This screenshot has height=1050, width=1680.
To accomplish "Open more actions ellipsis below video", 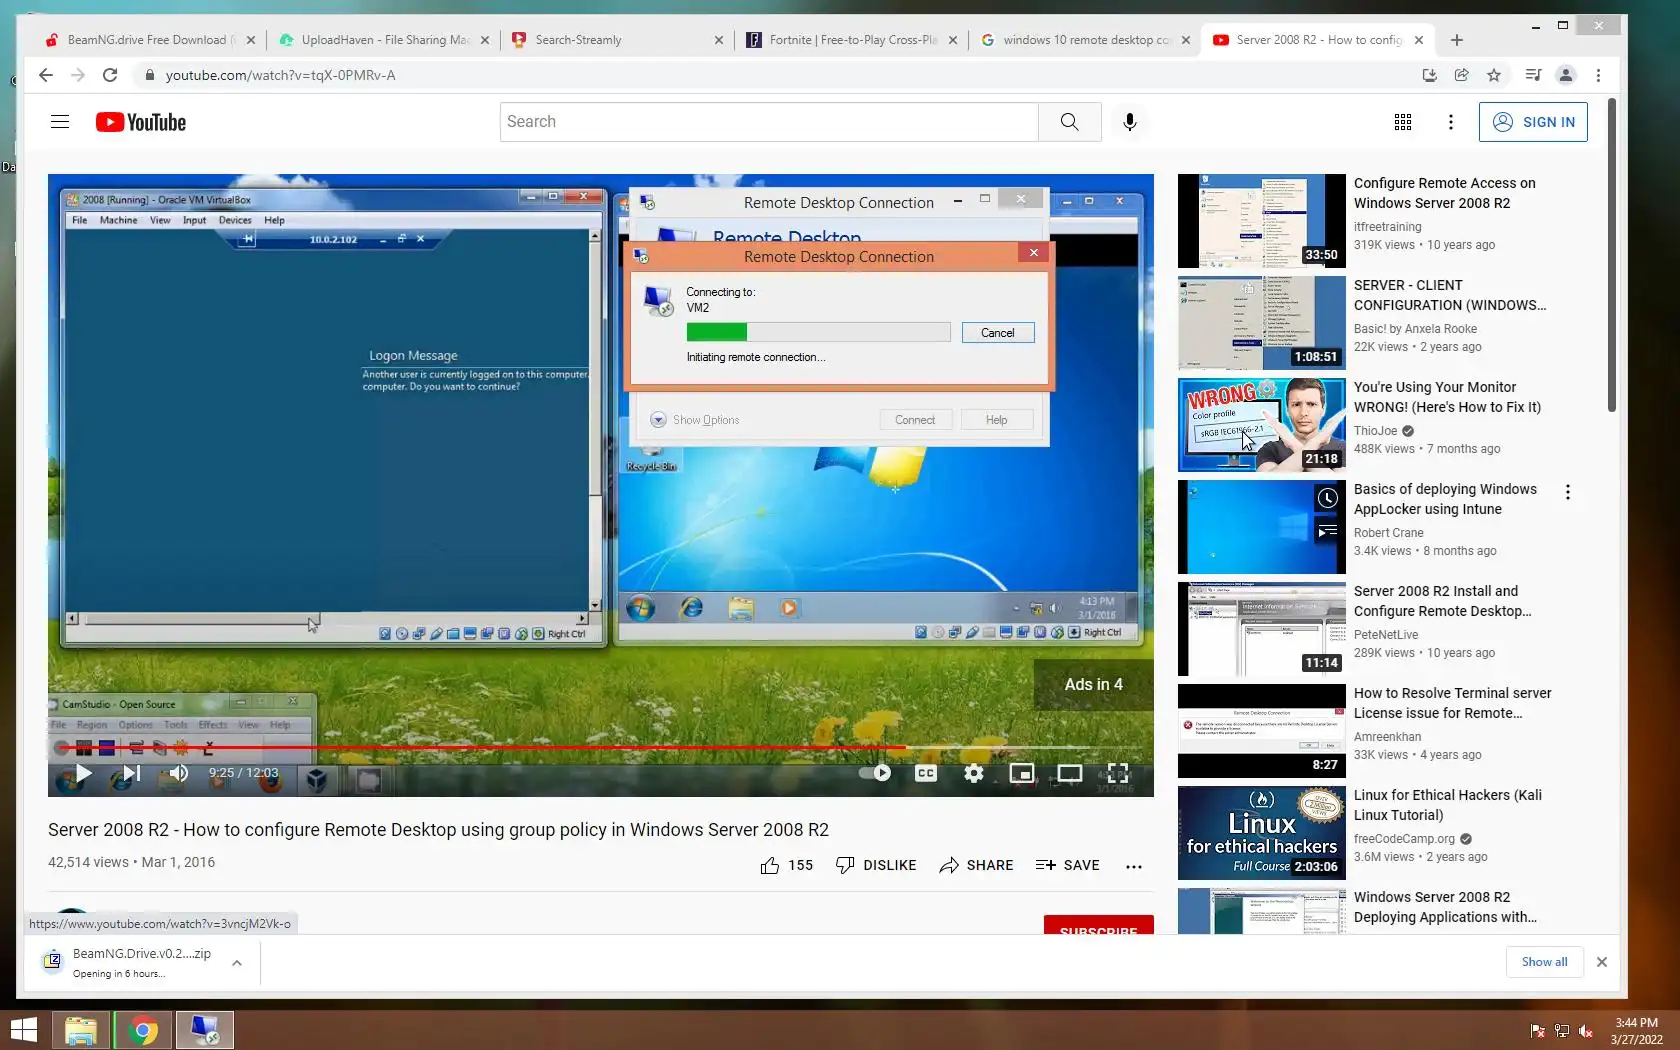I will click(1134, 866).
